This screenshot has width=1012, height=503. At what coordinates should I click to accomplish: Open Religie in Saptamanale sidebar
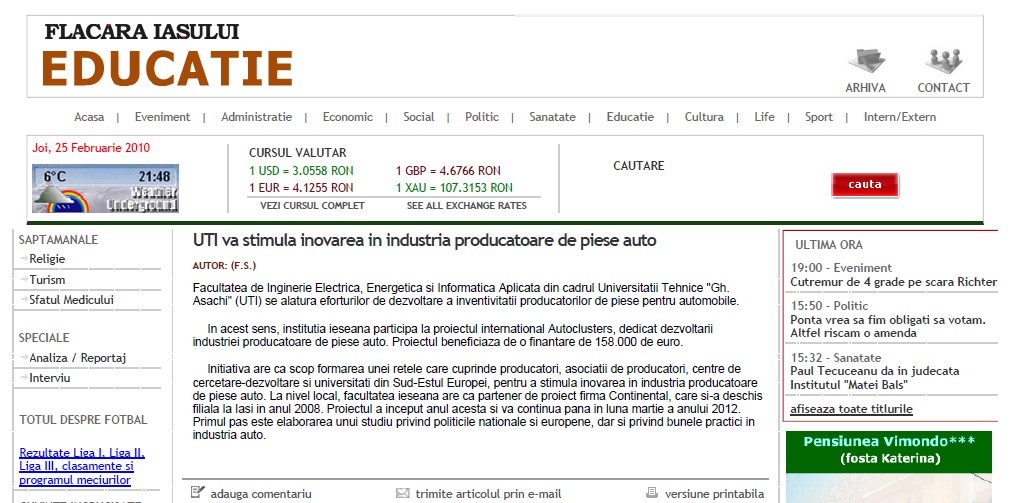point(47,259)
